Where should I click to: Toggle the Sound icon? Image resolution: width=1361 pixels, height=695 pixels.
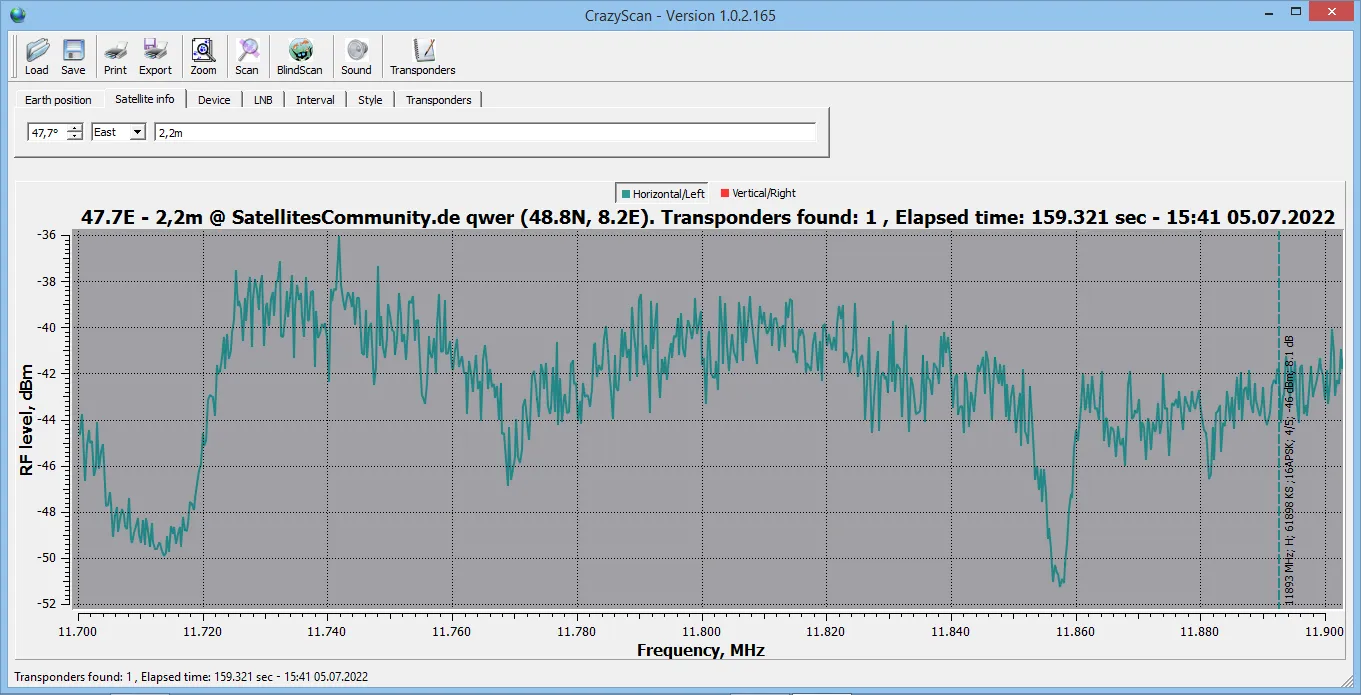[356, 56]
